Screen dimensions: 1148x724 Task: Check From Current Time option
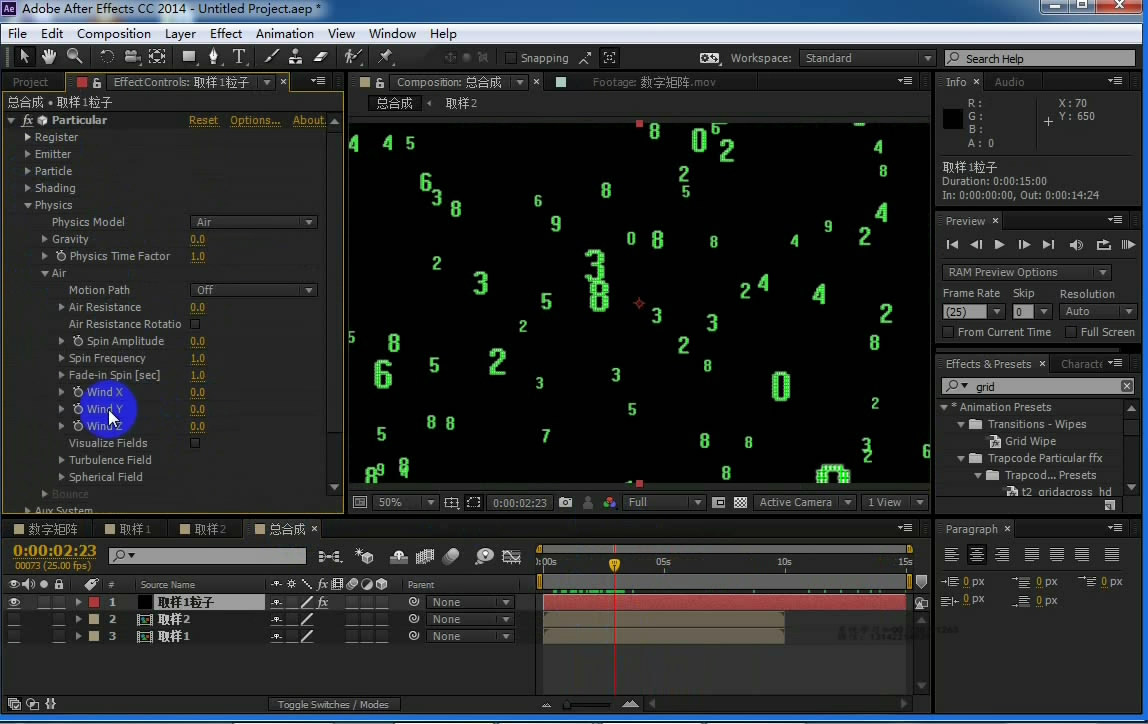click(948, 332)
